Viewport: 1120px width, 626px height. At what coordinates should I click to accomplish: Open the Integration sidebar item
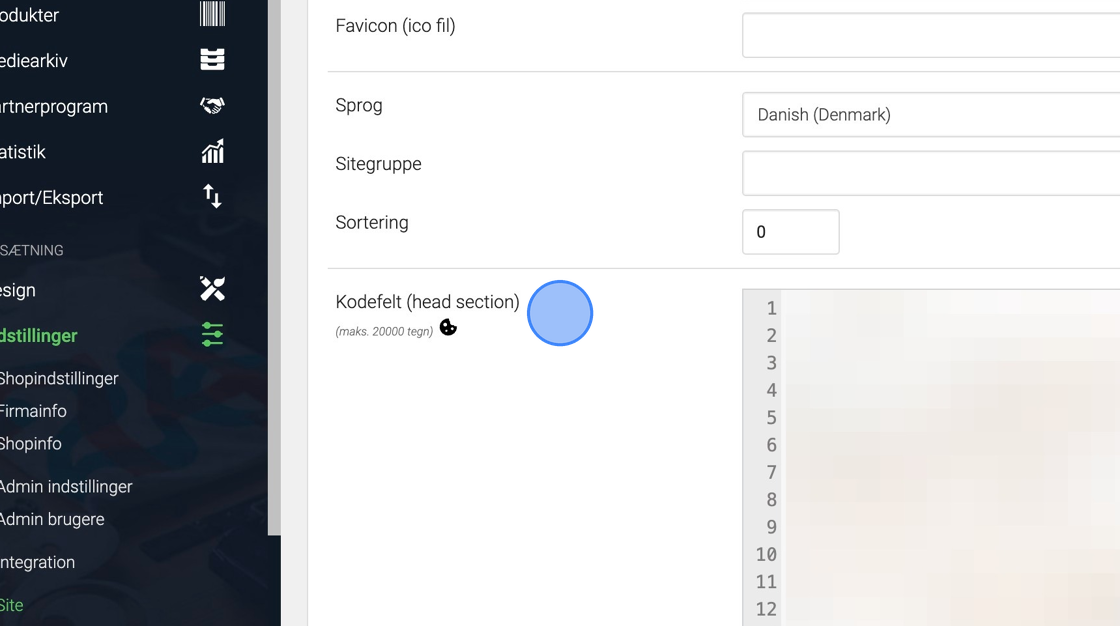(x=38, y=562)
